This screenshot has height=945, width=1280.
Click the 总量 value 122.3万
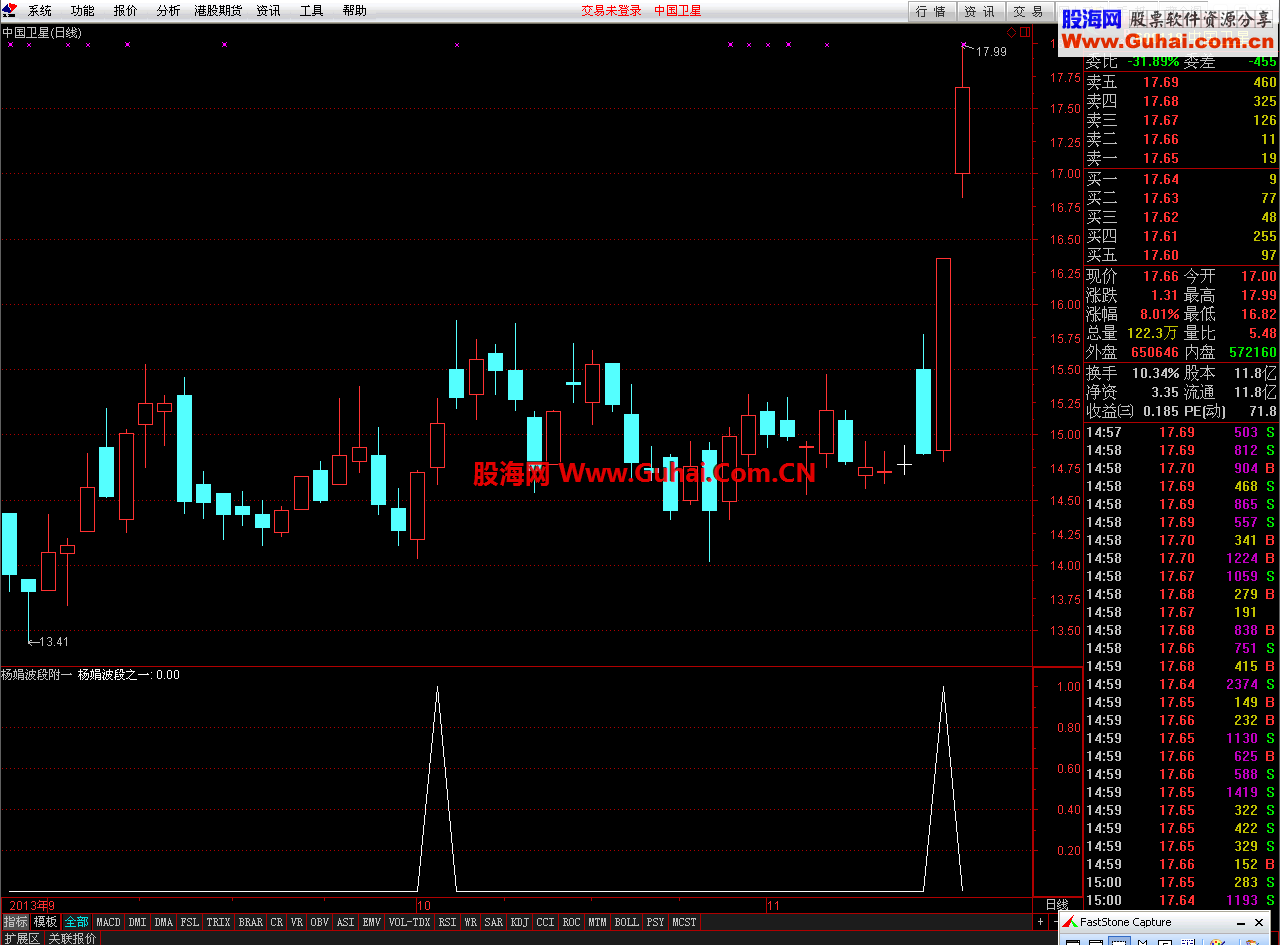[x=1152, y=333]
